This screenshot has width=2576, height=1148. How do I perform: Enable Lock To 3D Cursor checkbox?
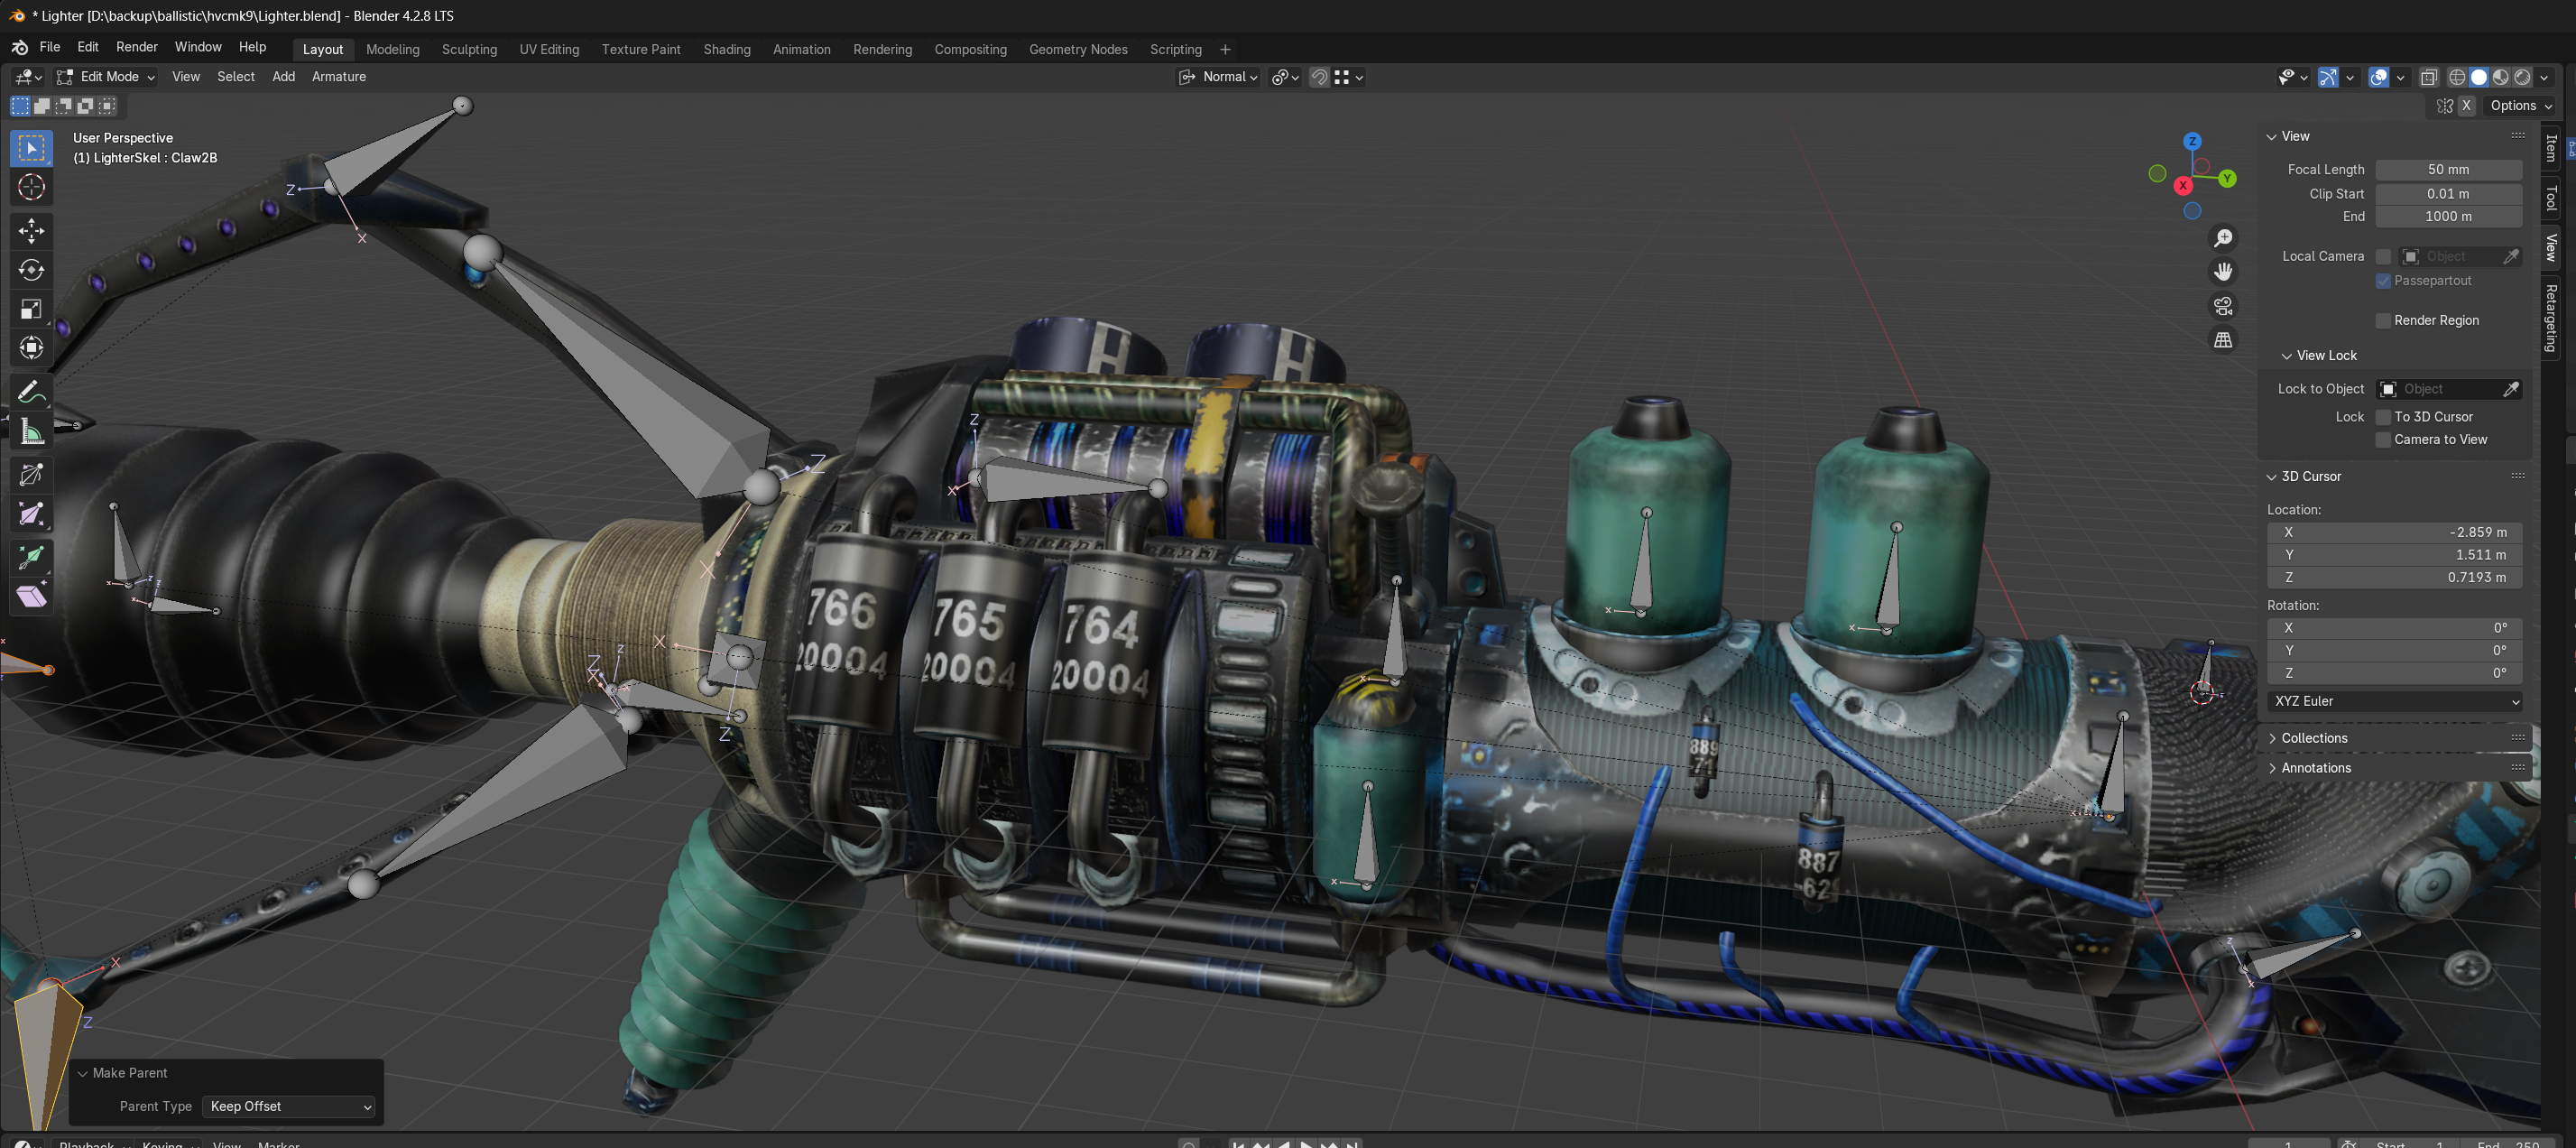pyautogui.click(x=2383, y=417)
